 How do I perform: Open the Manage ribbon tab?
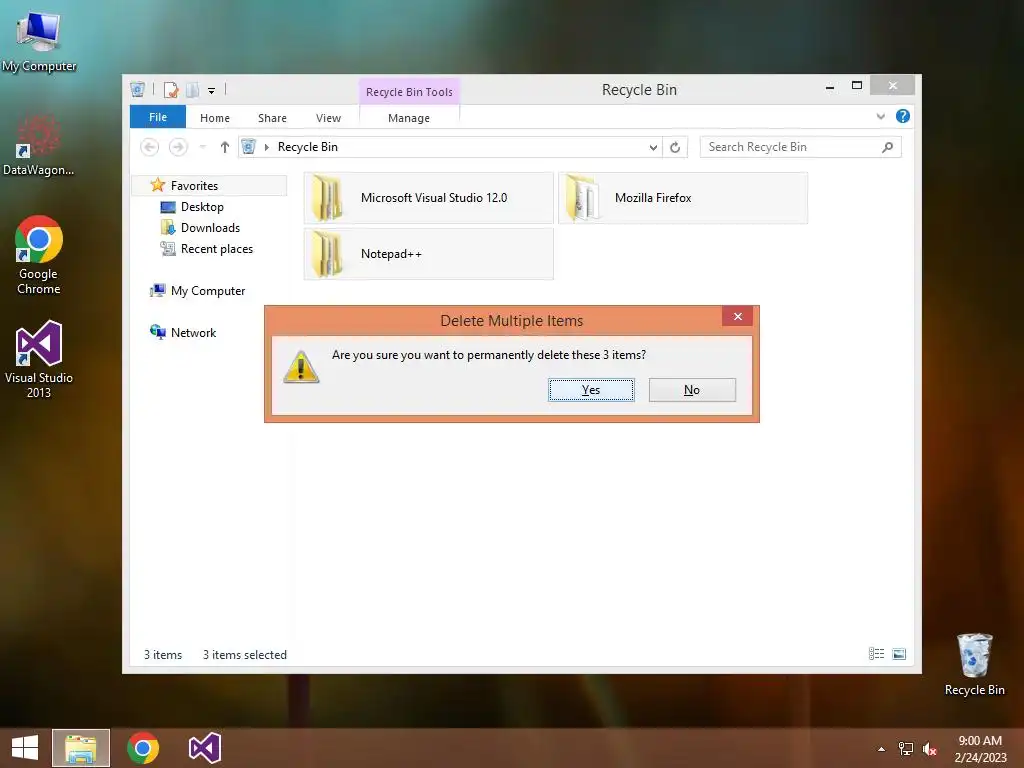[409, 118]
